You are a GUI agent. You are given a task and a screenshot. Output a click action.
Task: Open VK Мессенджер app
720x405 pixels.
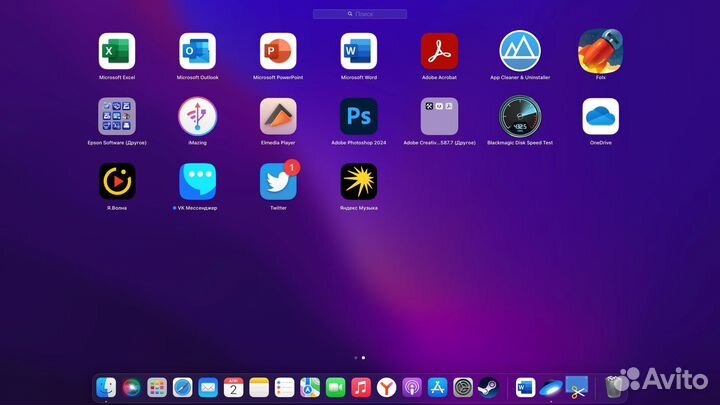click(197, 181)
